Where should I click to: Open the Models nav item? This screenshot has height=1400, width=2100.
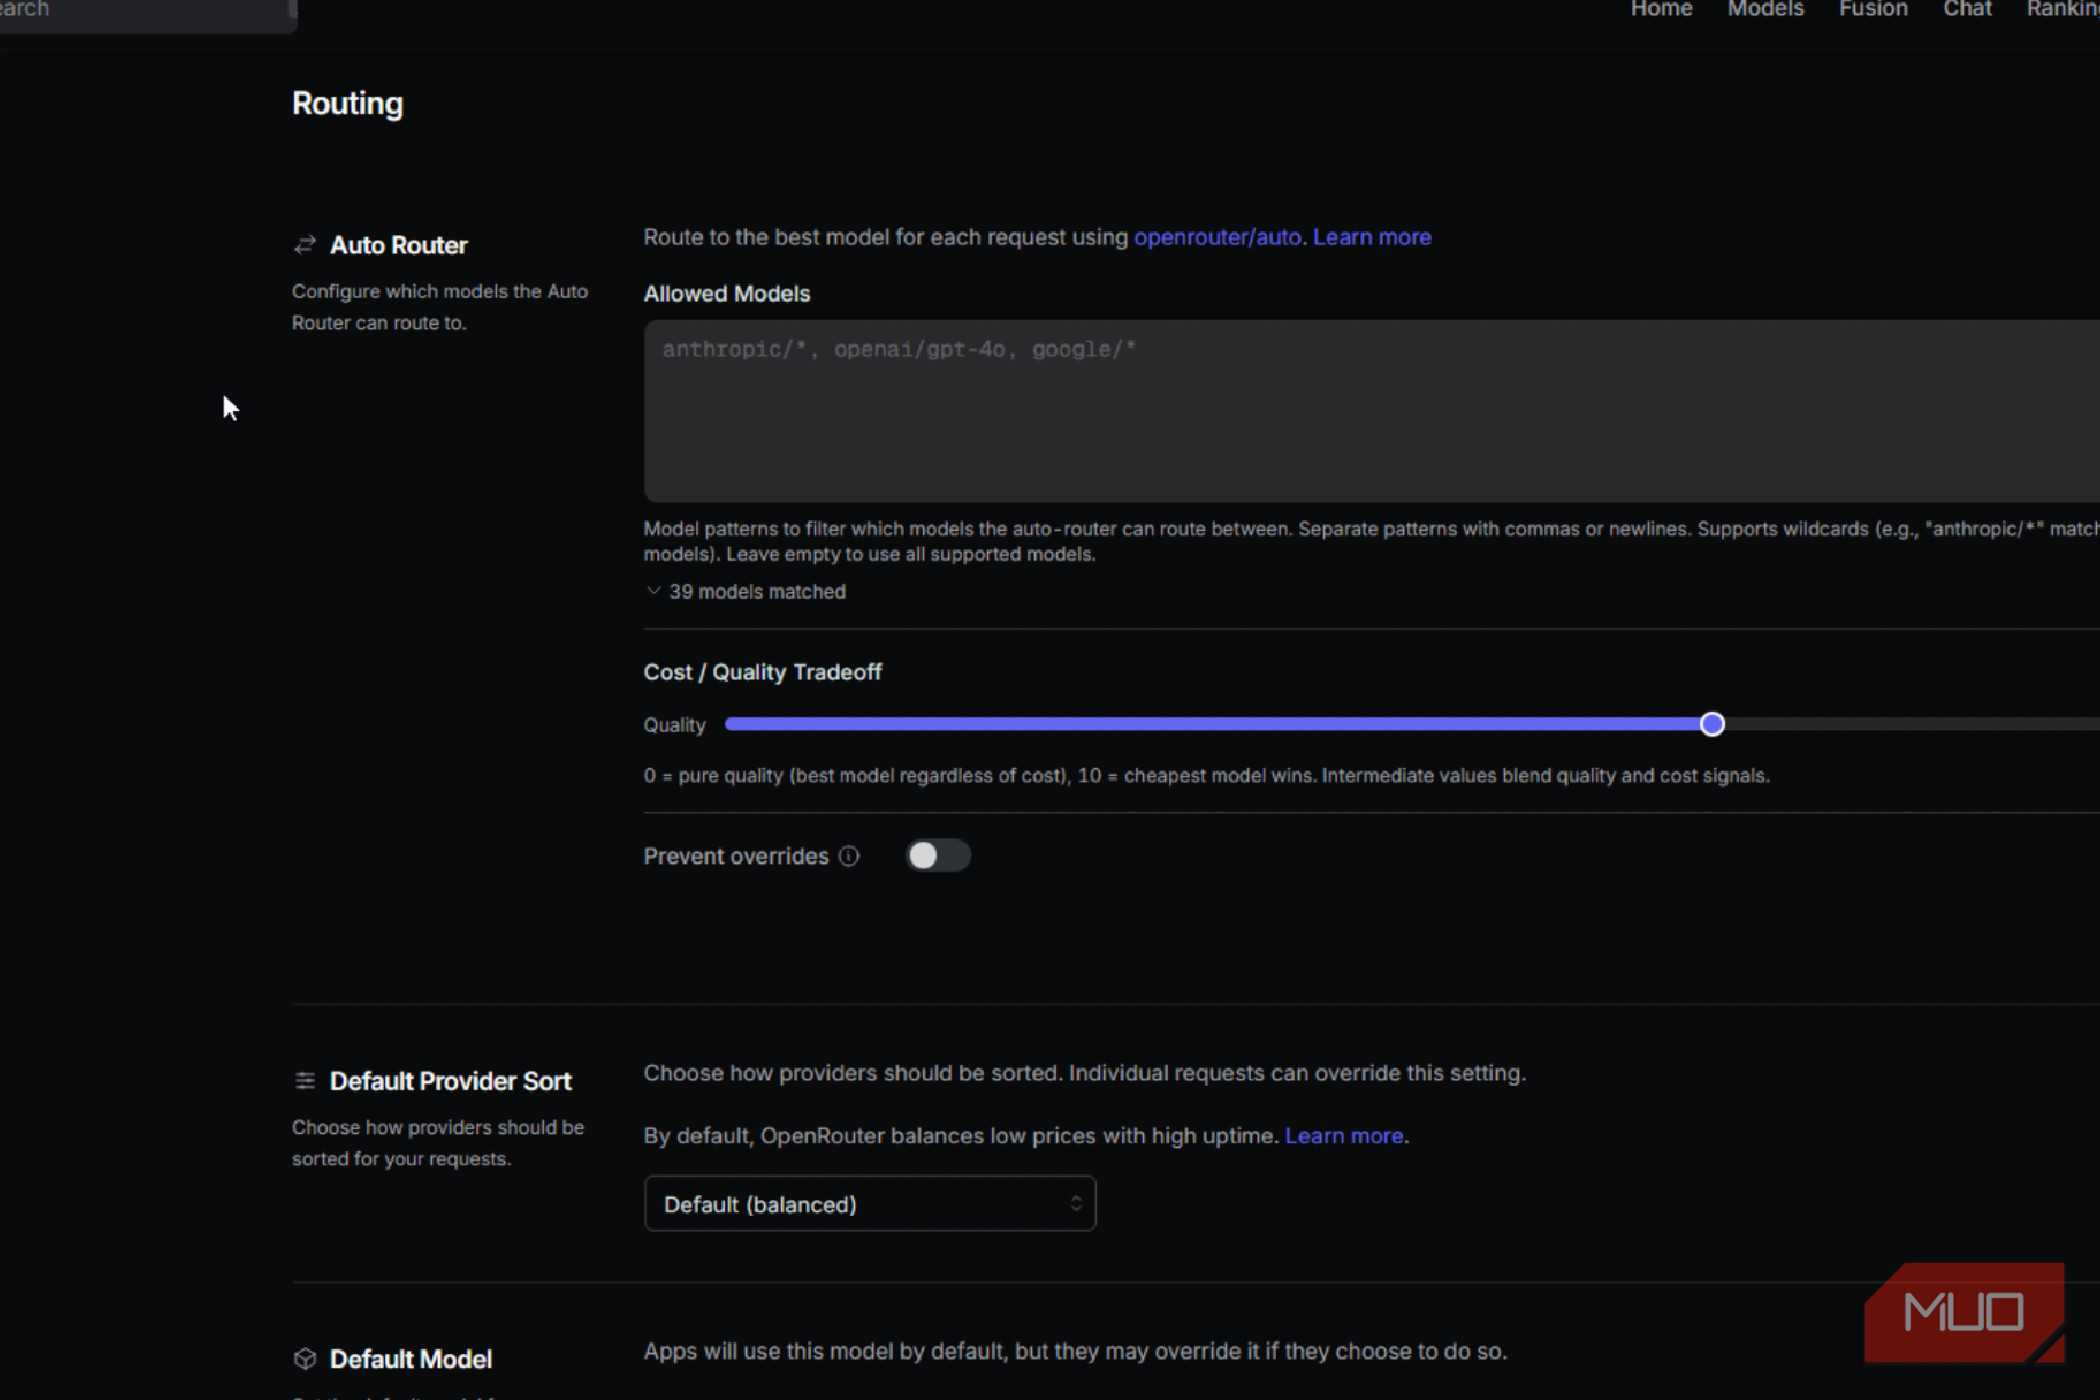pyautogui.click(x=1765, y=9)
